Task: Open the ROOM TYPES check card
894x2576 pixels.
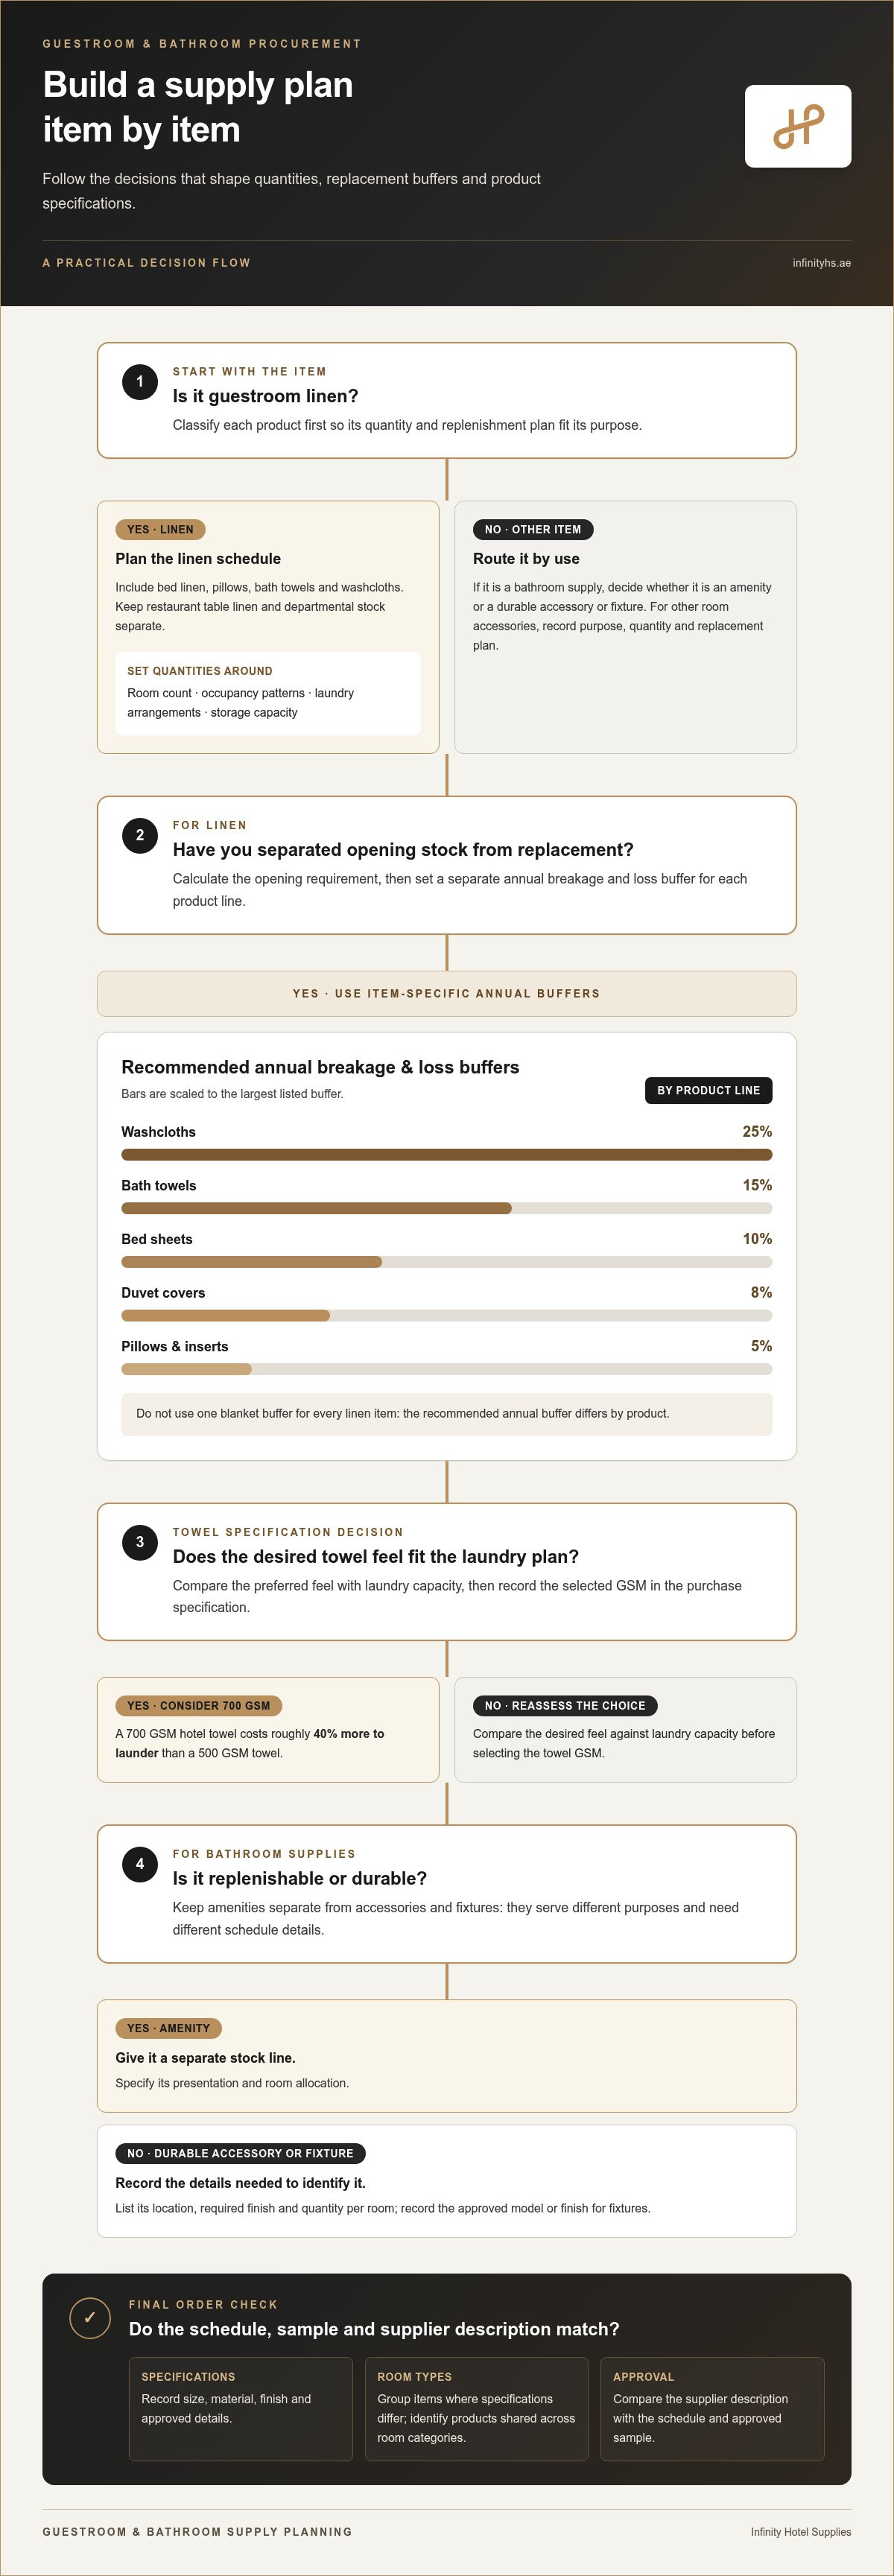Action: coord(477,2408)
